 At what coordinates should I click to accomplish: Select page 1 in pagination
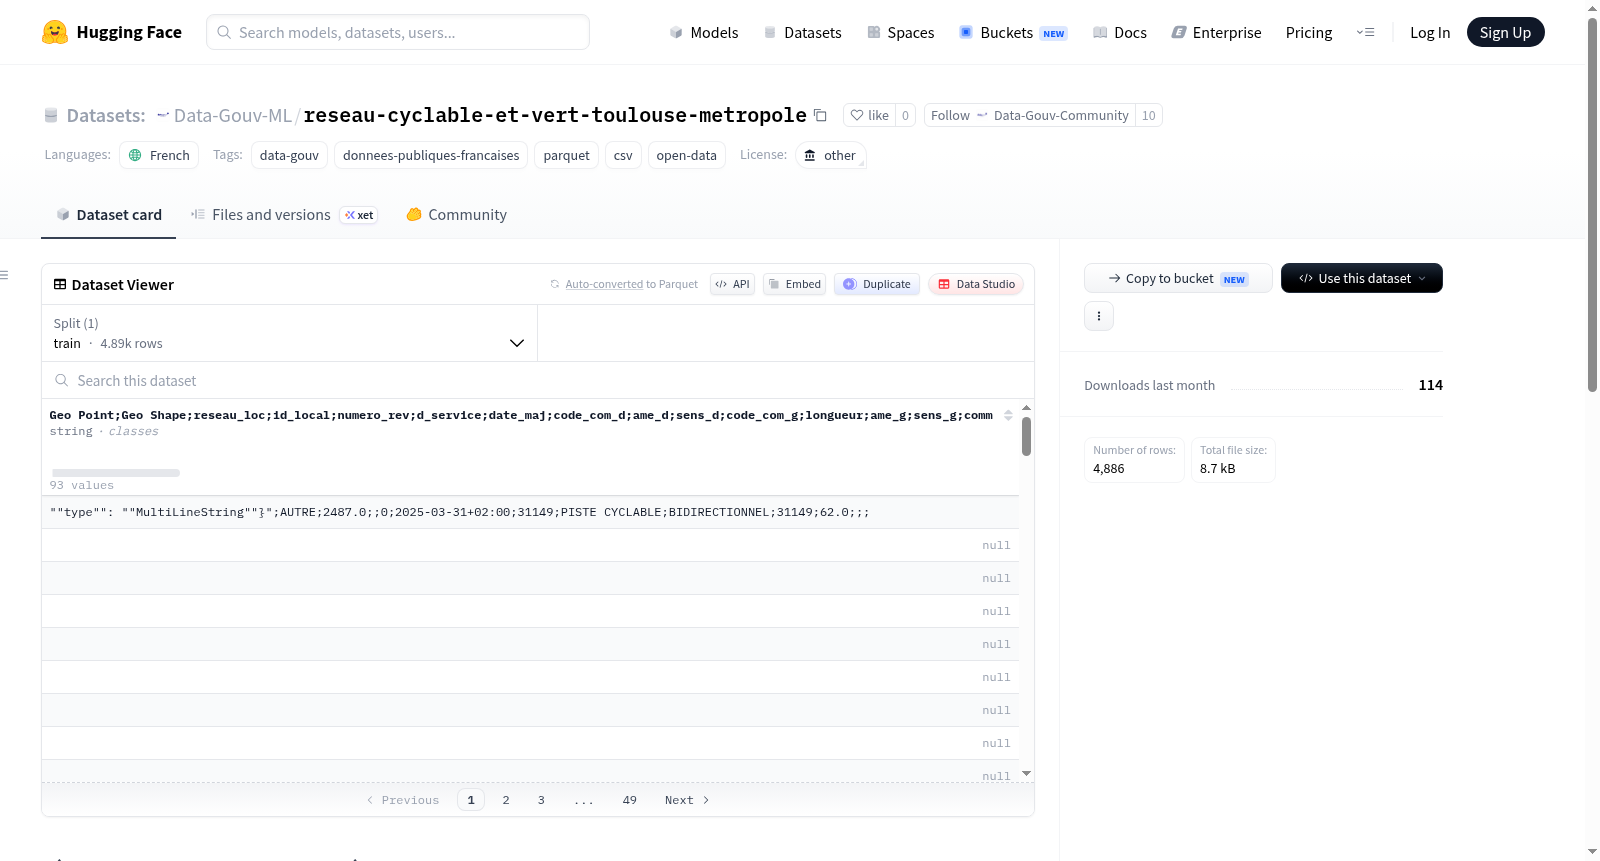[471, 800]
